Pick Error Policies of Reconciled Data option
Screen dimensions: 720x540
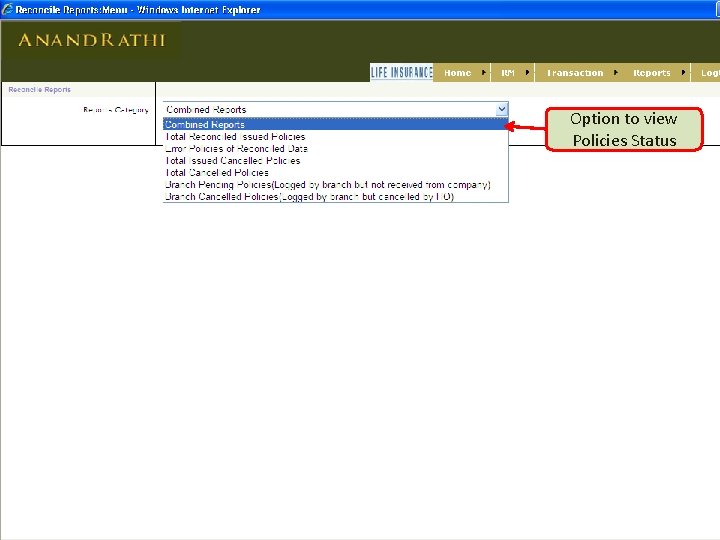(x=336, y=149)
